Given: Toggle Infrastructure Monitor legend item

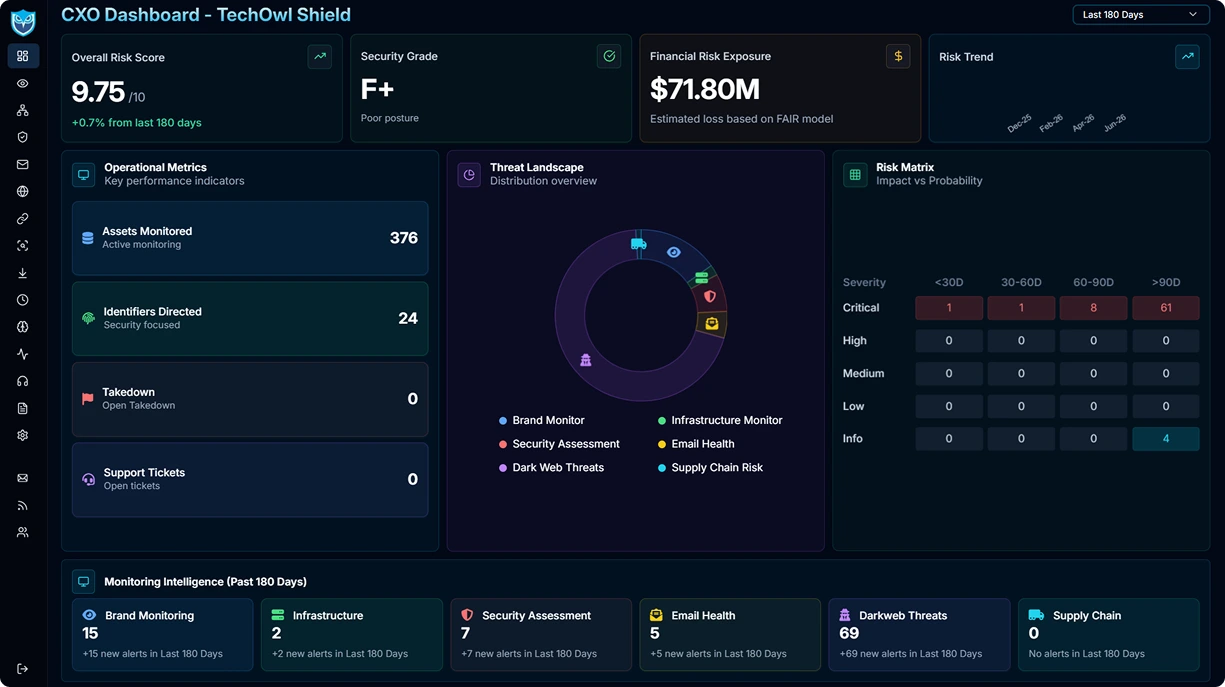Looking at the screenshot, I should [x=720, y=421].
